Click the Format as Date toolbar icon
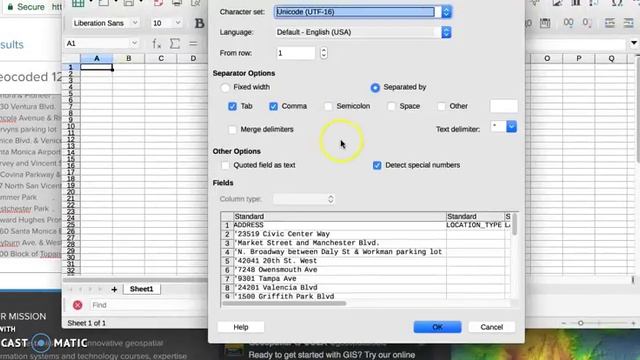The width and height of the screenshot is (640, 360). [545, 23]
